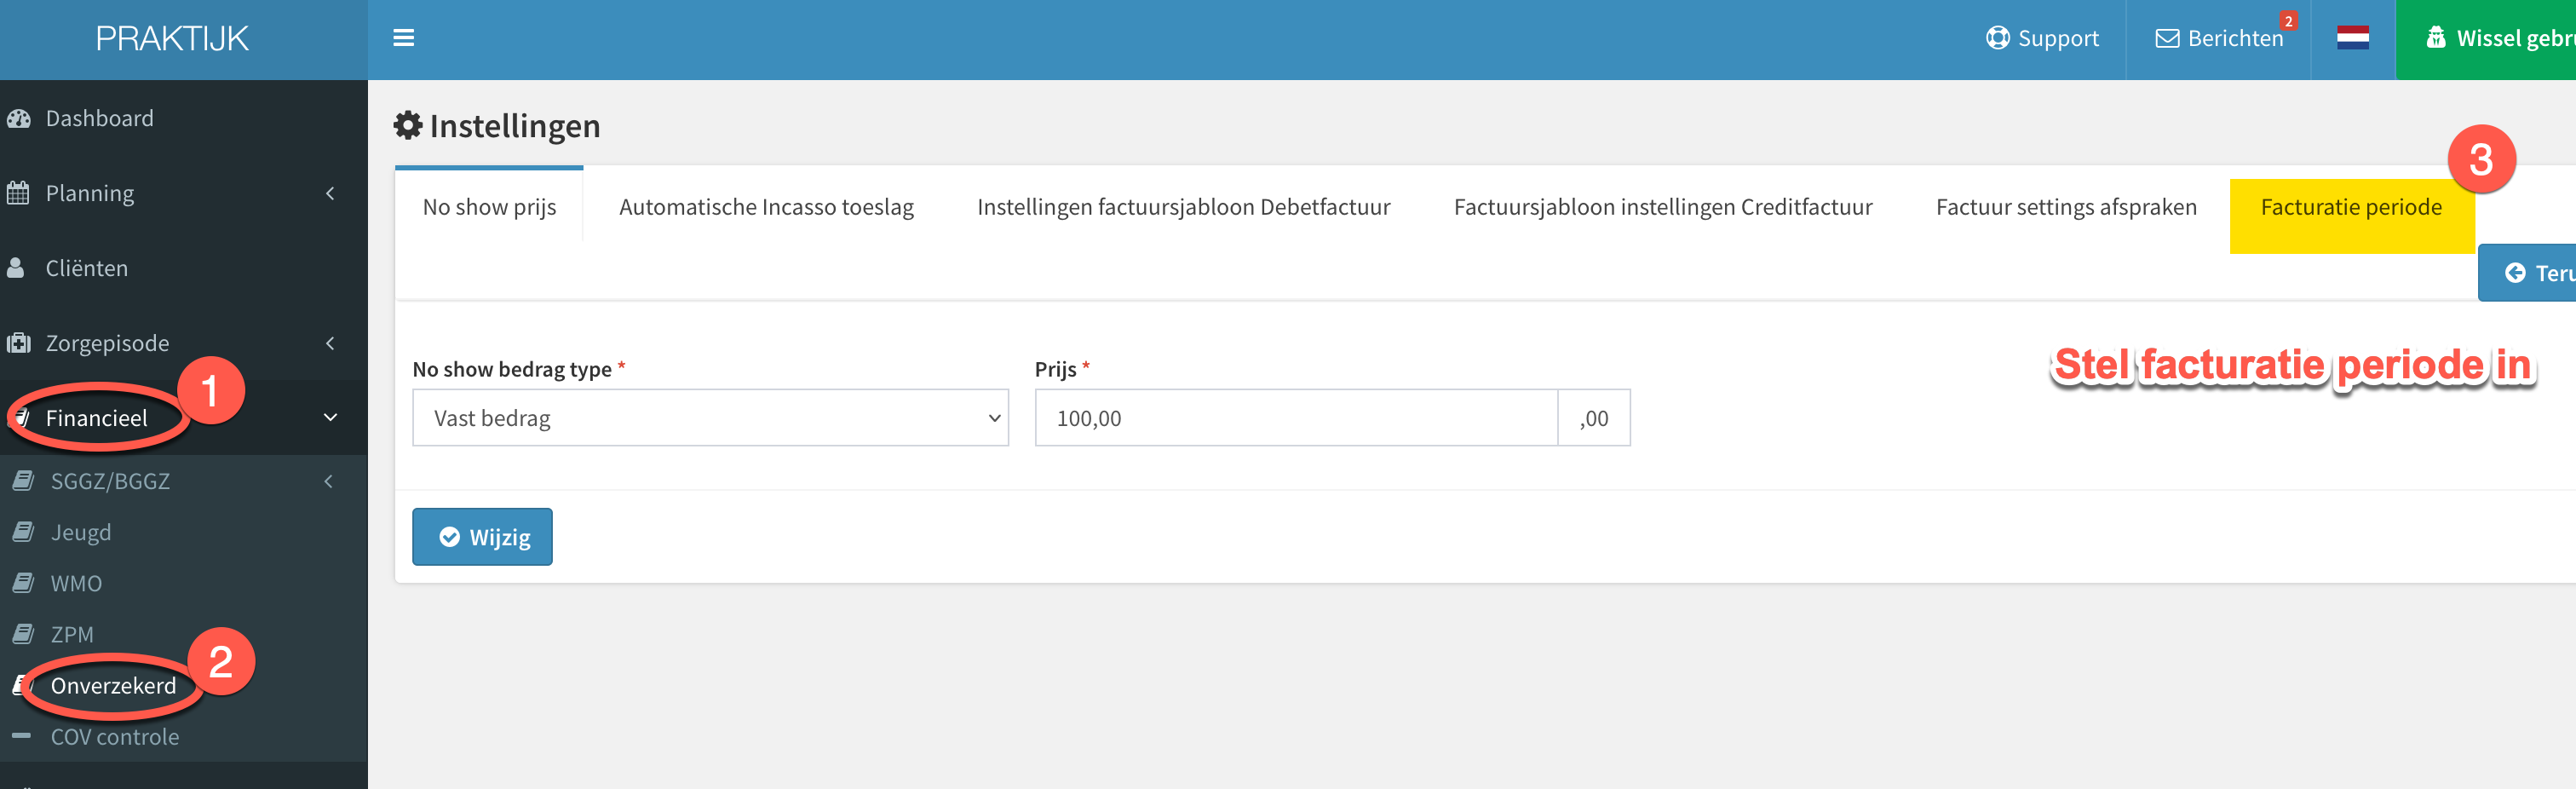Open the Factuur settings afspraken tab

point(2066,207)
